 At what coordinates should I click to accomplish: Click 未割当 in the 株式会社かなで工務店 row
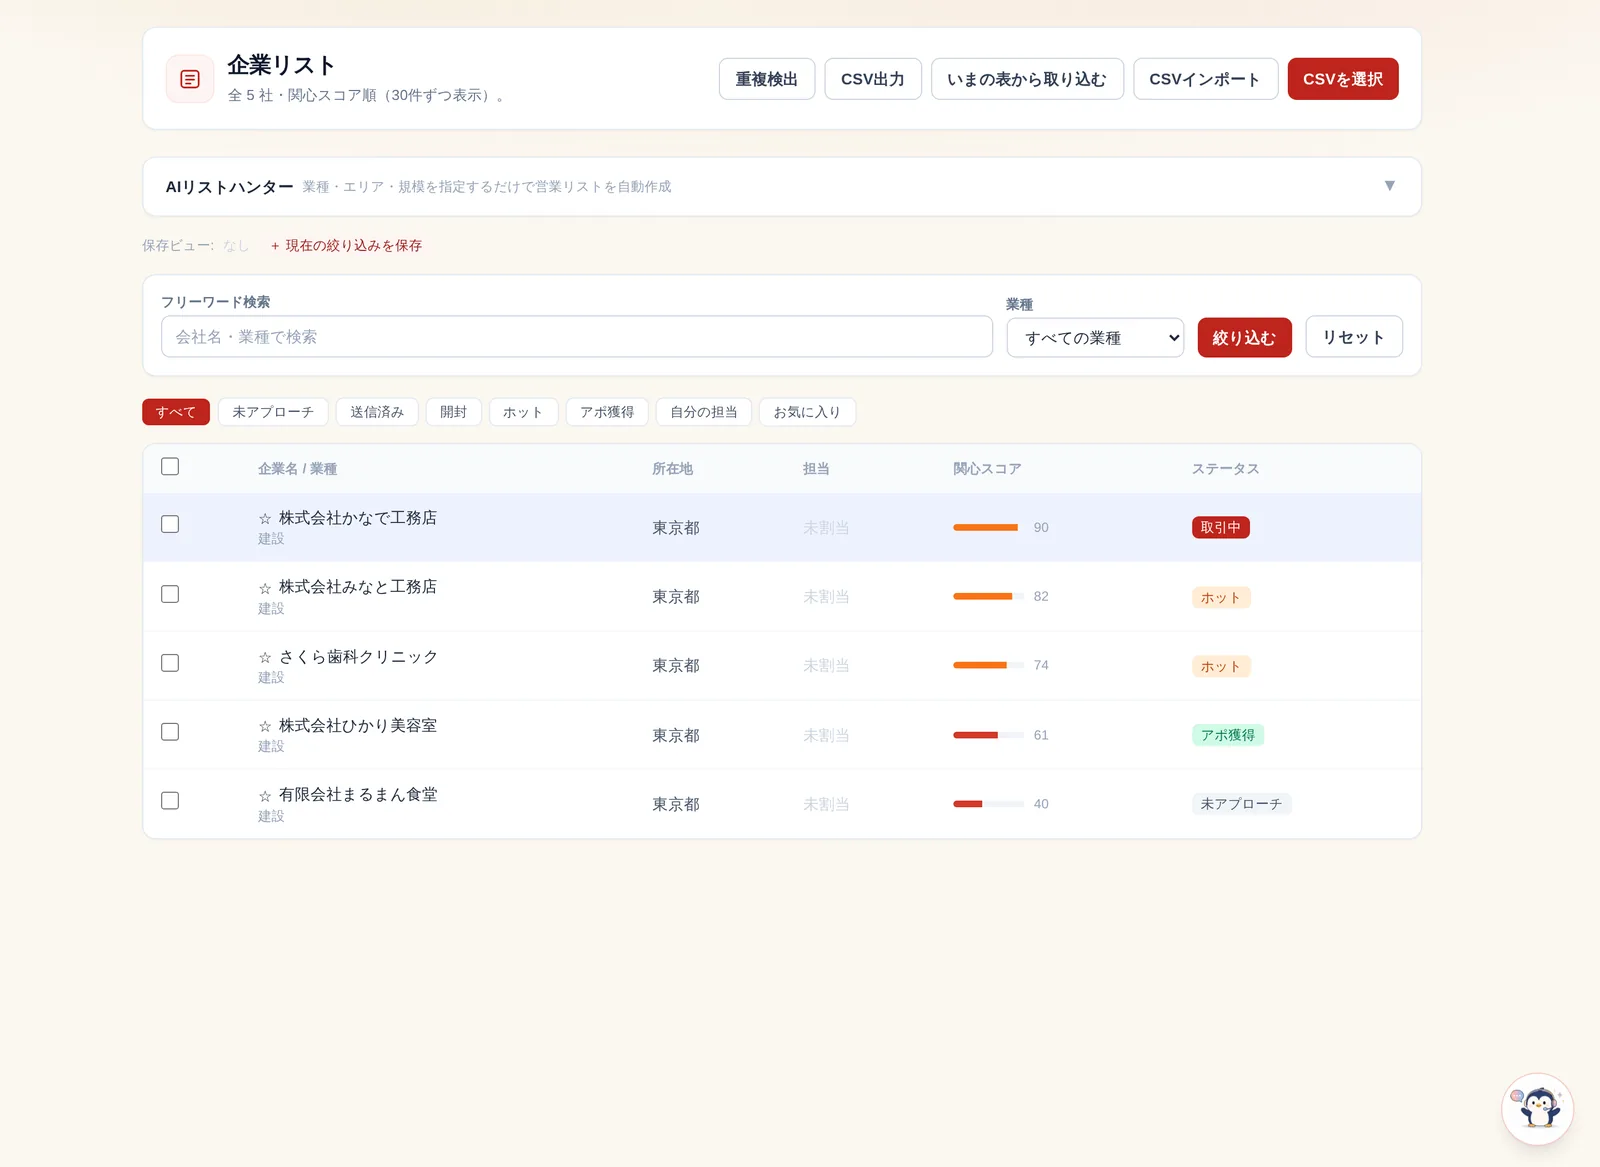coord(826,528)
